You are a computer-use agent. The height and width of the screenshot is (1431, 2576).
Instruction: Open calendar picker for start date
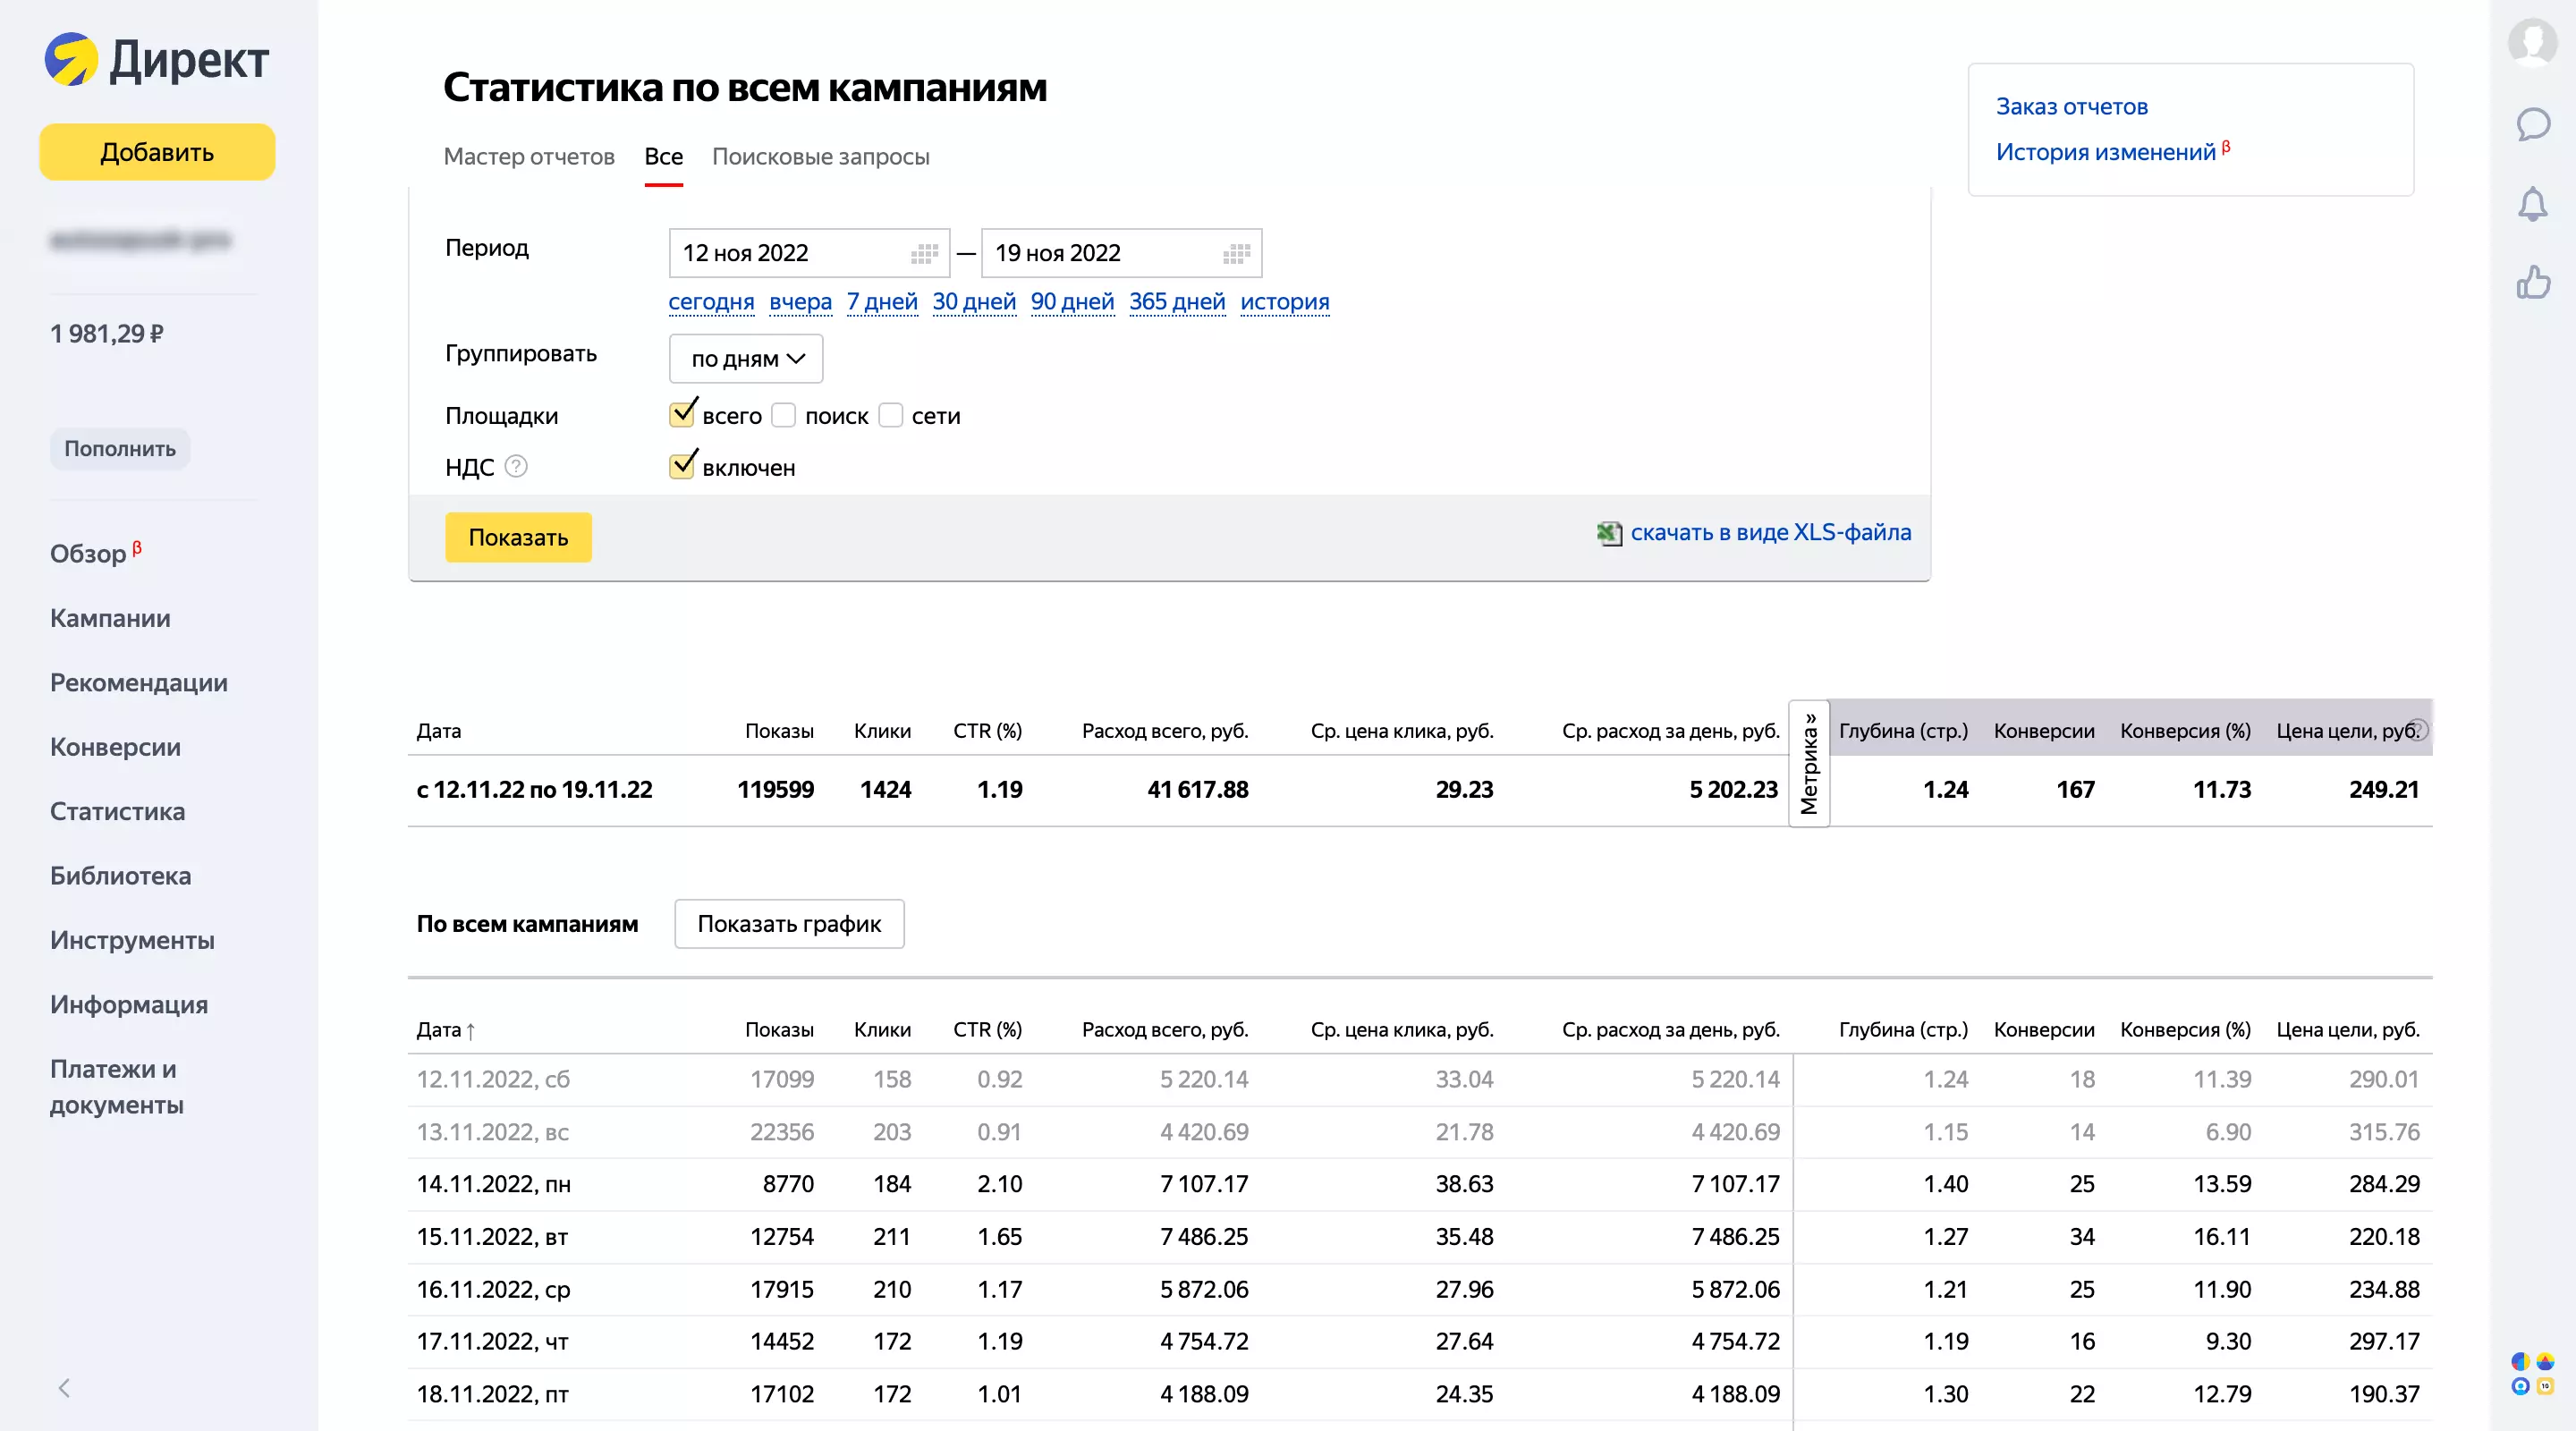(x=924, y=253)
